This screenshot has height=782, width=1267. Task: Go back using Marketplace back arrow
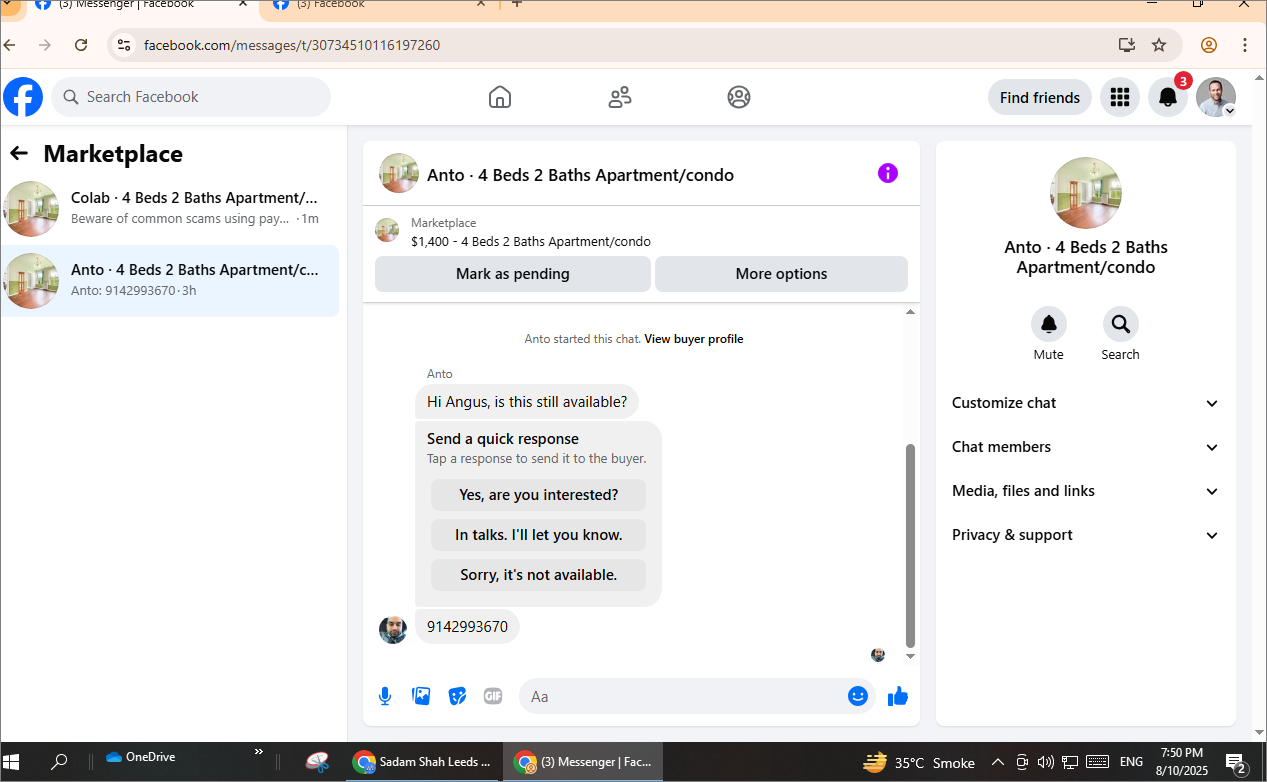[19, 153]
